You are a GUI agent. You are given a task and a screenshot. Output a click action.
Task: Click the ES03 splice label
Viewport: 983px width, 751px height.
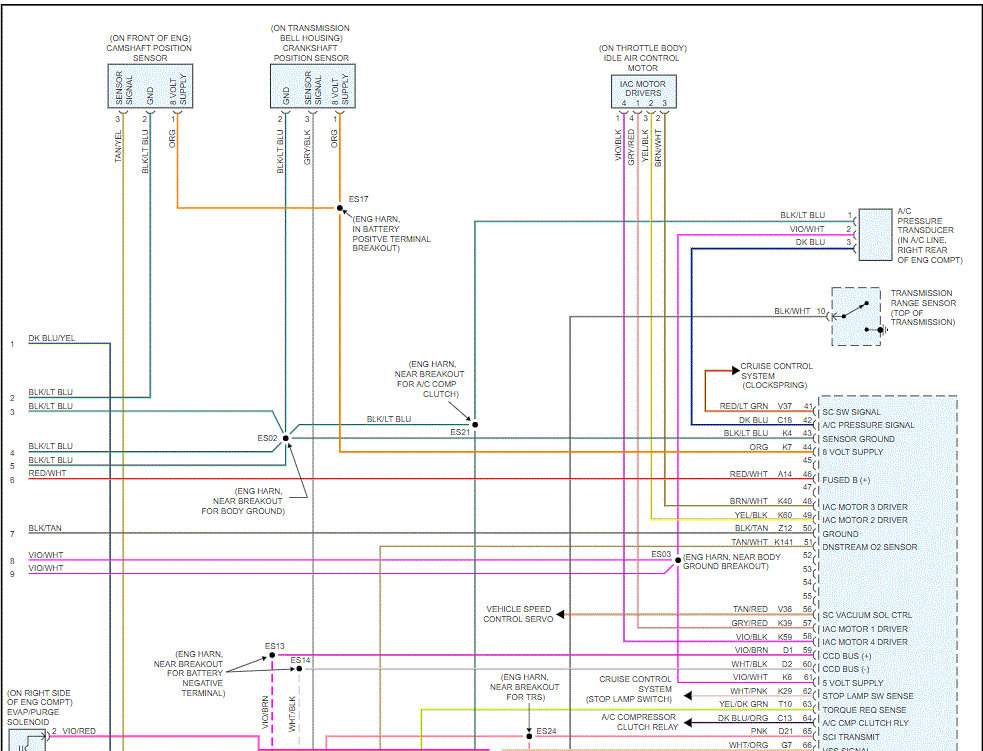tap(661, 554)
